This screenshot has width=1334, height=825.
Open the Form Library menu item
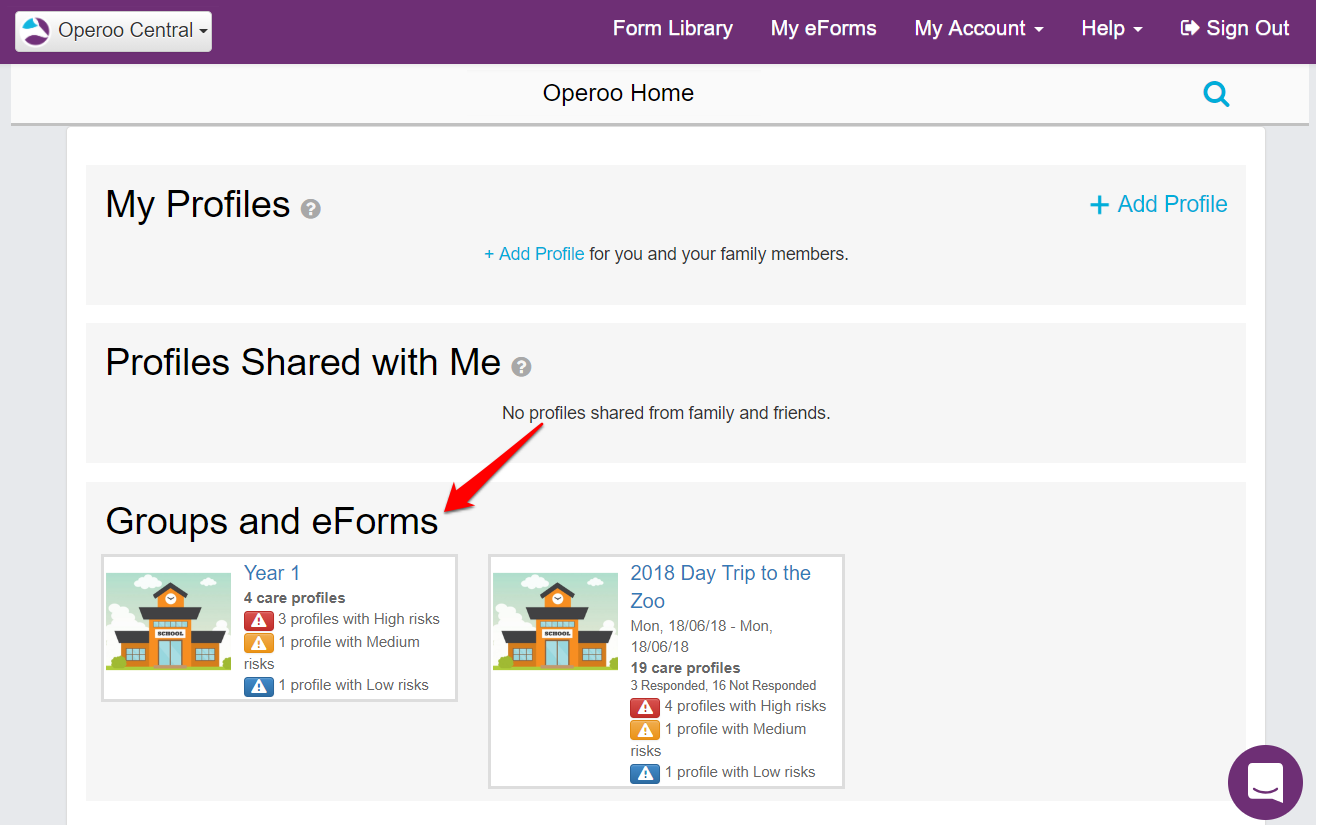tap(673, 29)
